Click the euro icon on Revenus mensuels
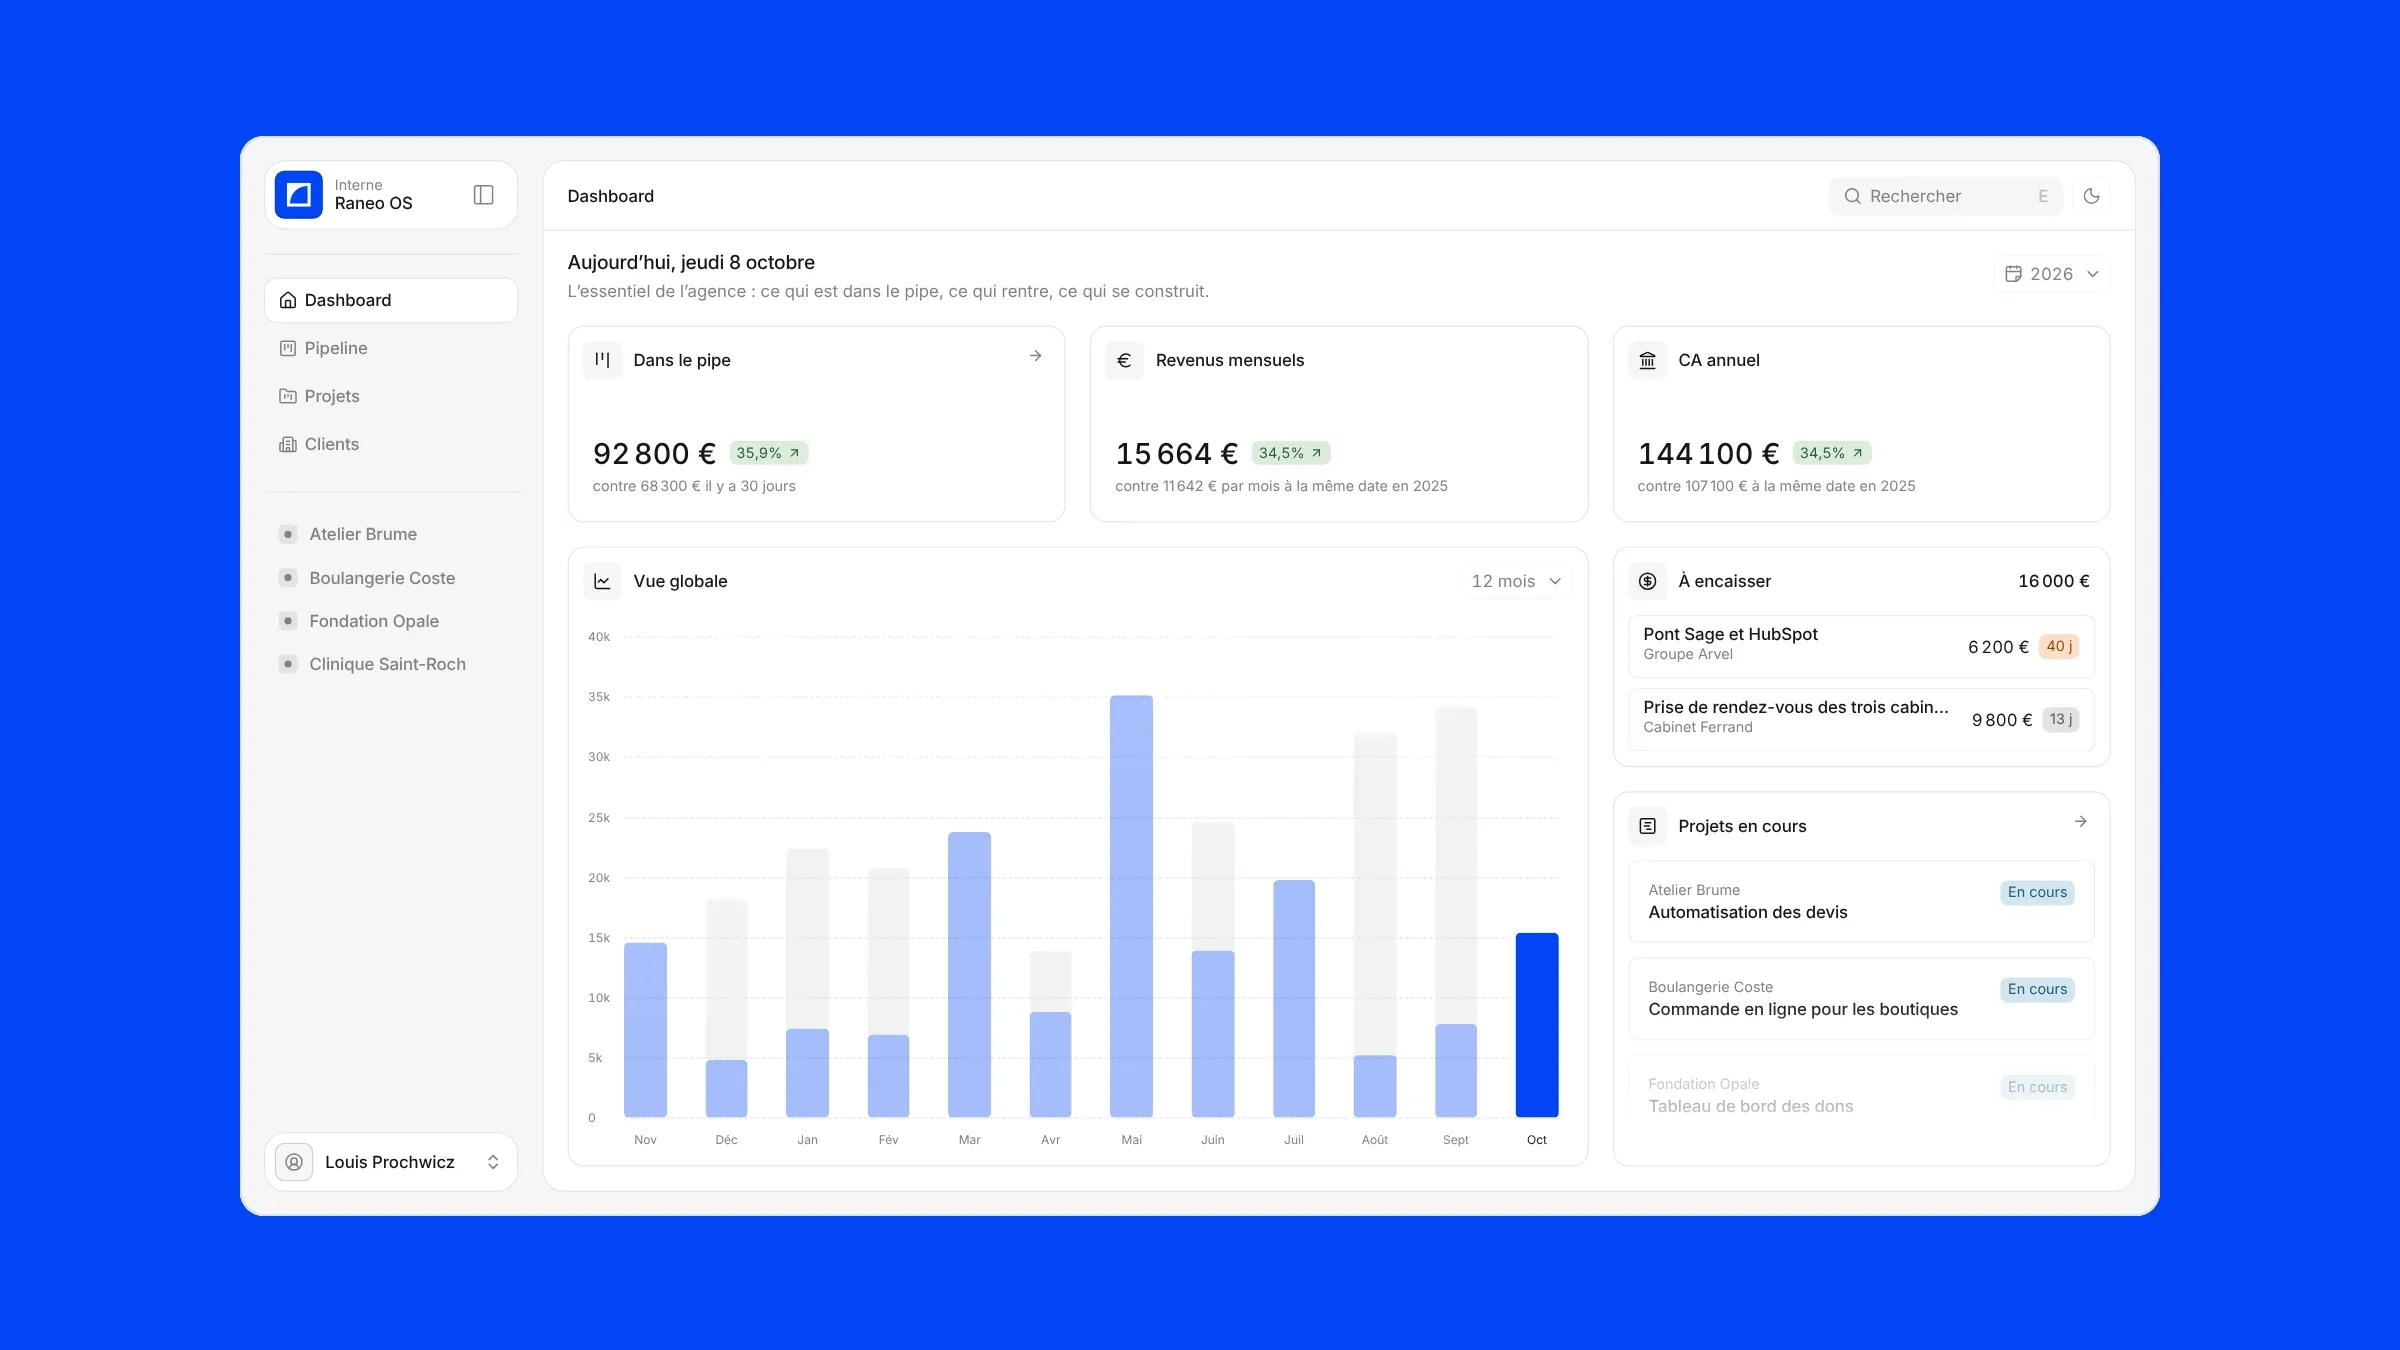Screen dimensions: 2400x1350 [x=1124, y=360]
